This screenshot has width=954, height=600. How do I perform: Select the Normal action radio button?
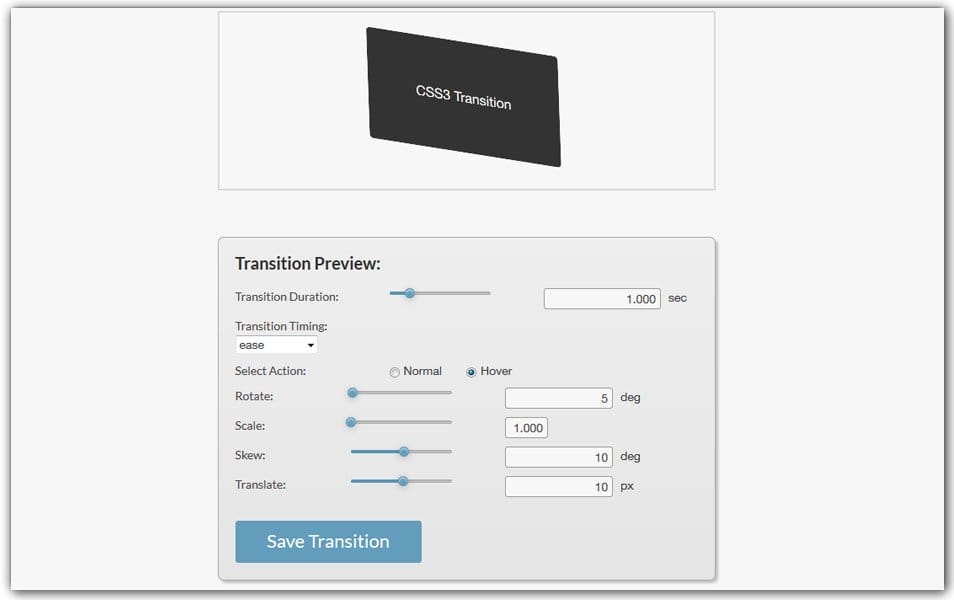point(394,371)
